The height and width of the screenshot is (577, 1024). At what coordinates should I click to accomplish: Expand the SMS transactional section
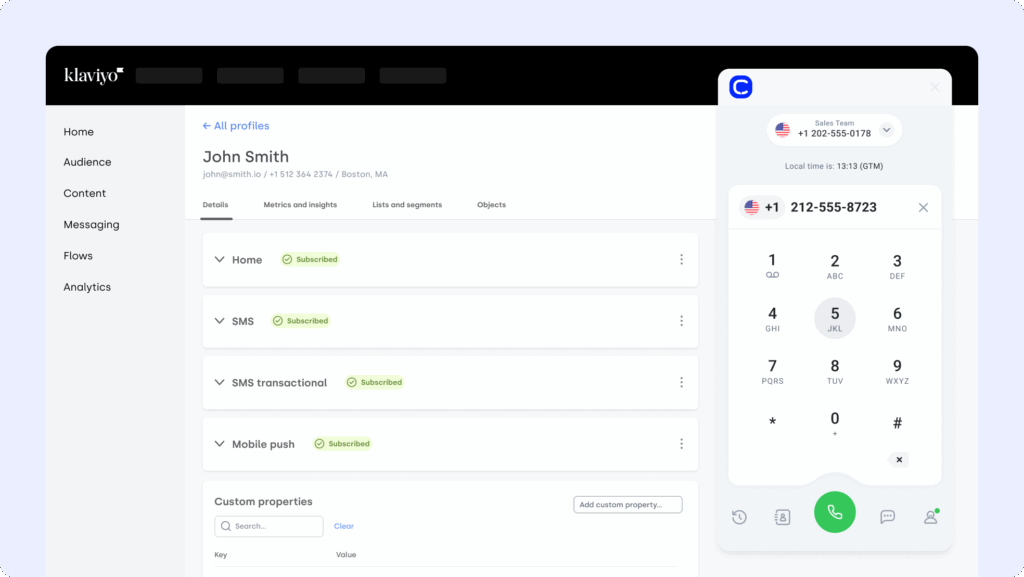(x=220, y=383)
